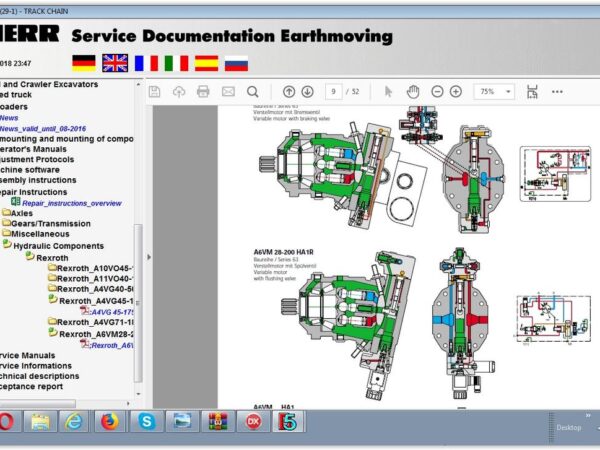Zoom in with plus icon
This screenshot has width=600, height=450.
pos(456,92)
